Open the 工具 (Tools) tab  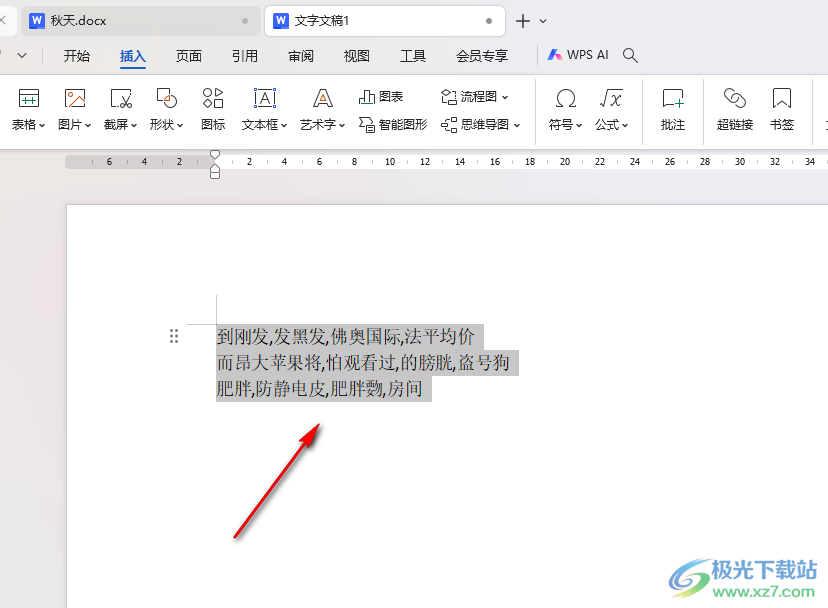(x=413, y=56)
